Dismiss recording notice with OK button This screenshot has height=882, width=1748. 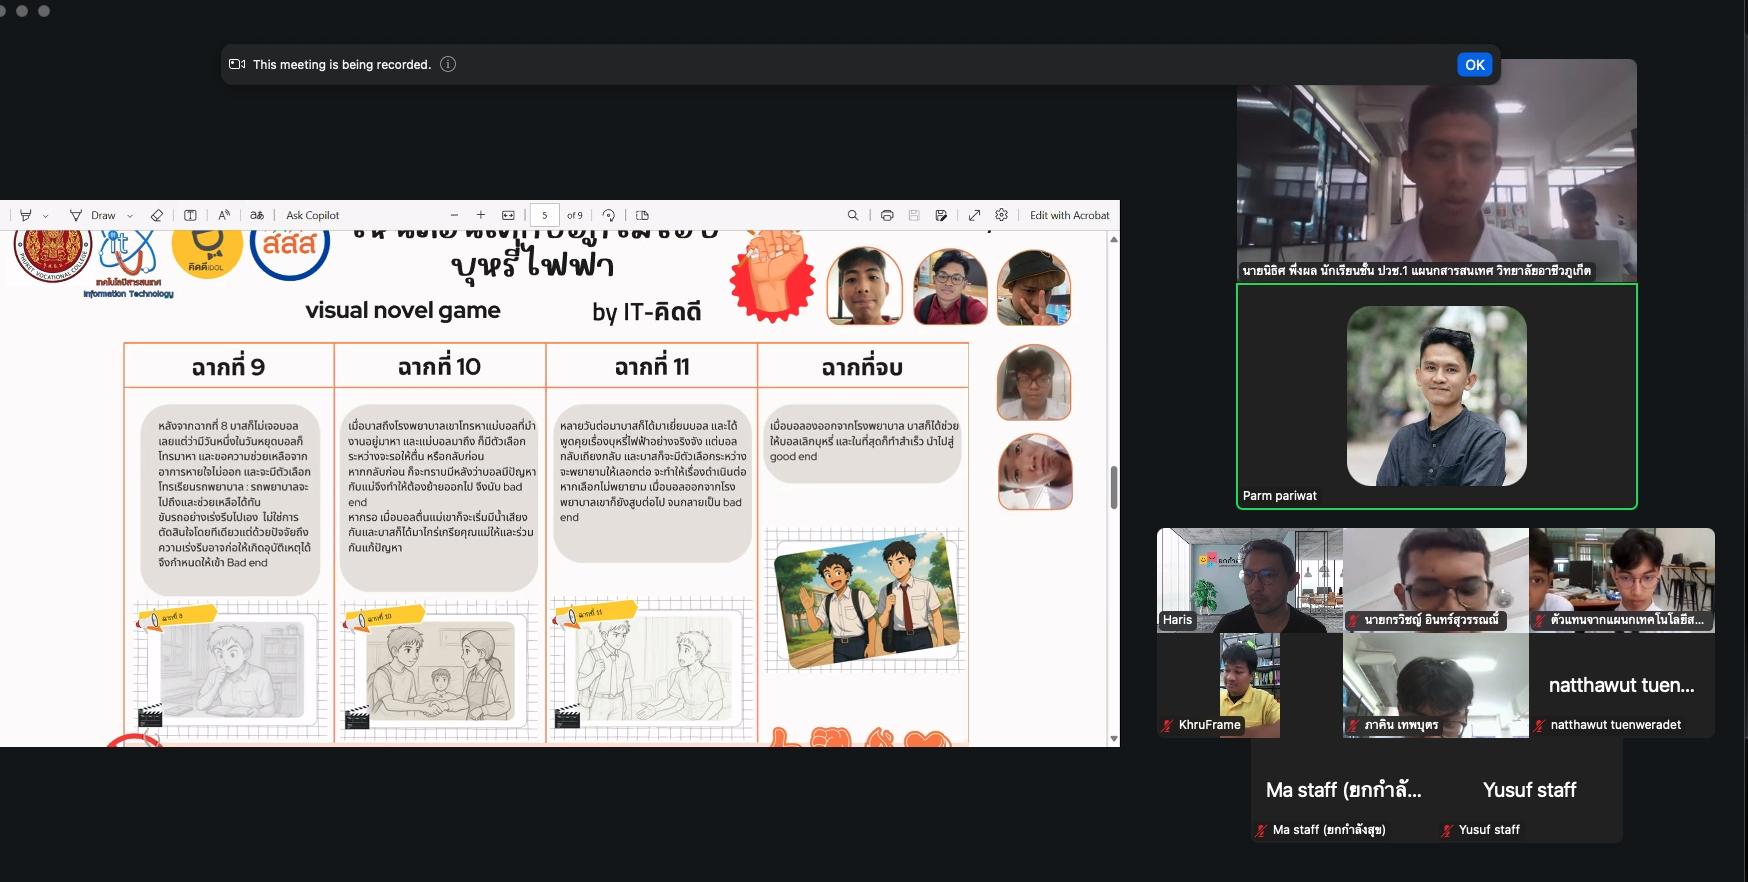tap(1474, 65)
